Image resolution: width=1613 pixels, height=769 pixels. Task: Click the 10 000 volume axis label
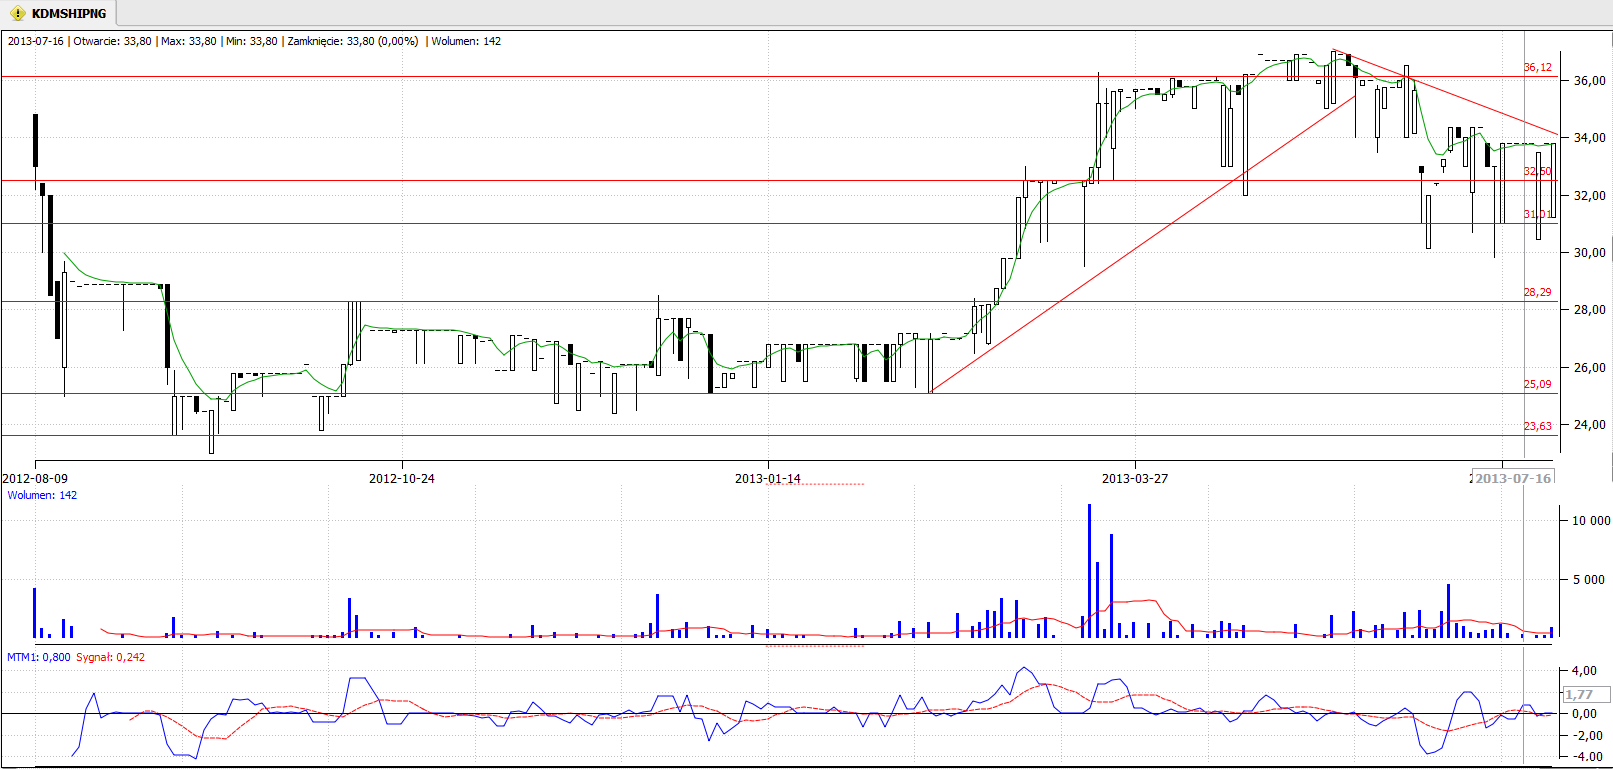pos(1591,521)
